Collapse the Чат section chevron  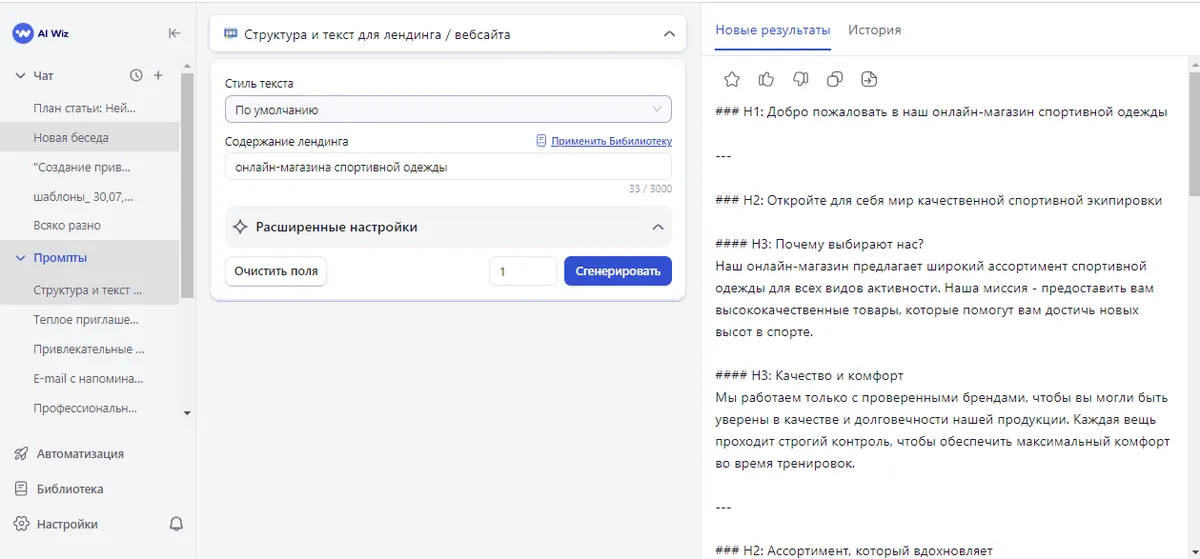[x=20, y=76]
